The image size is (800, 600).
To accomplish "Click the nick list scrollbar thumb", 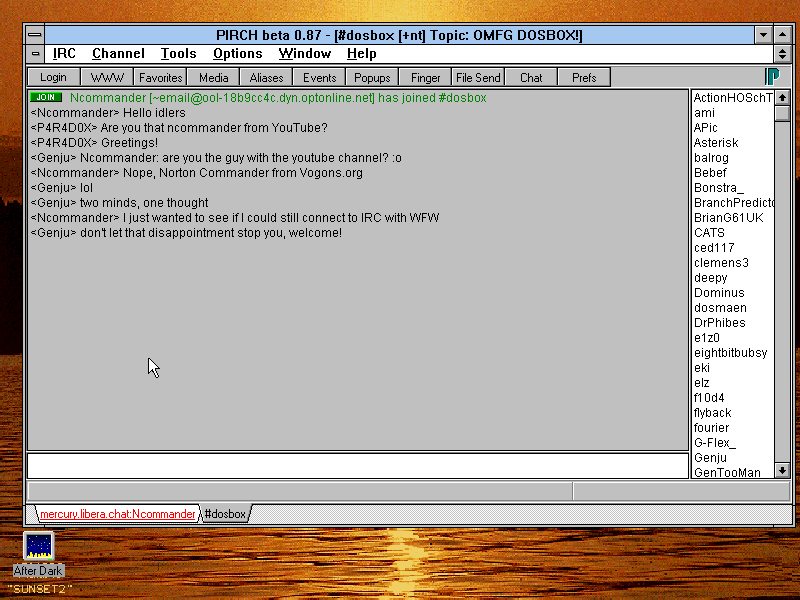I will click(x=782, y=113).
